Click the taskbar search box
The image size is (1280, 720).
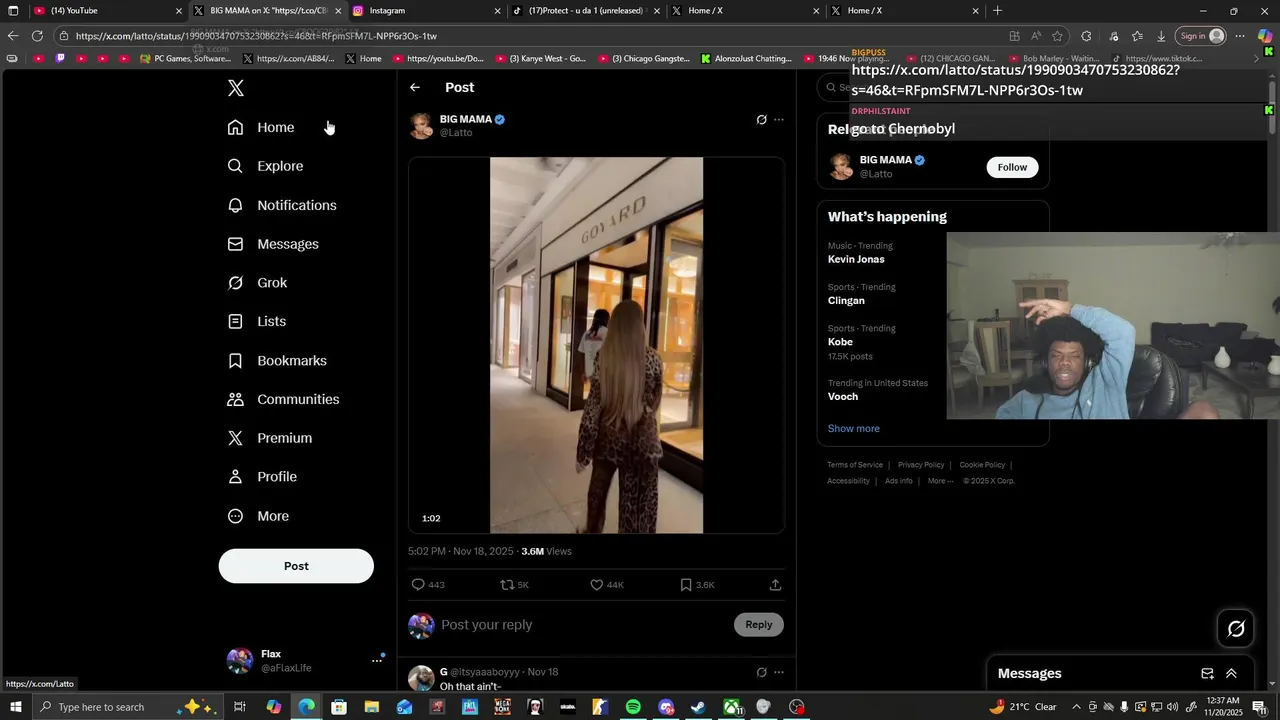pos(130,707)
